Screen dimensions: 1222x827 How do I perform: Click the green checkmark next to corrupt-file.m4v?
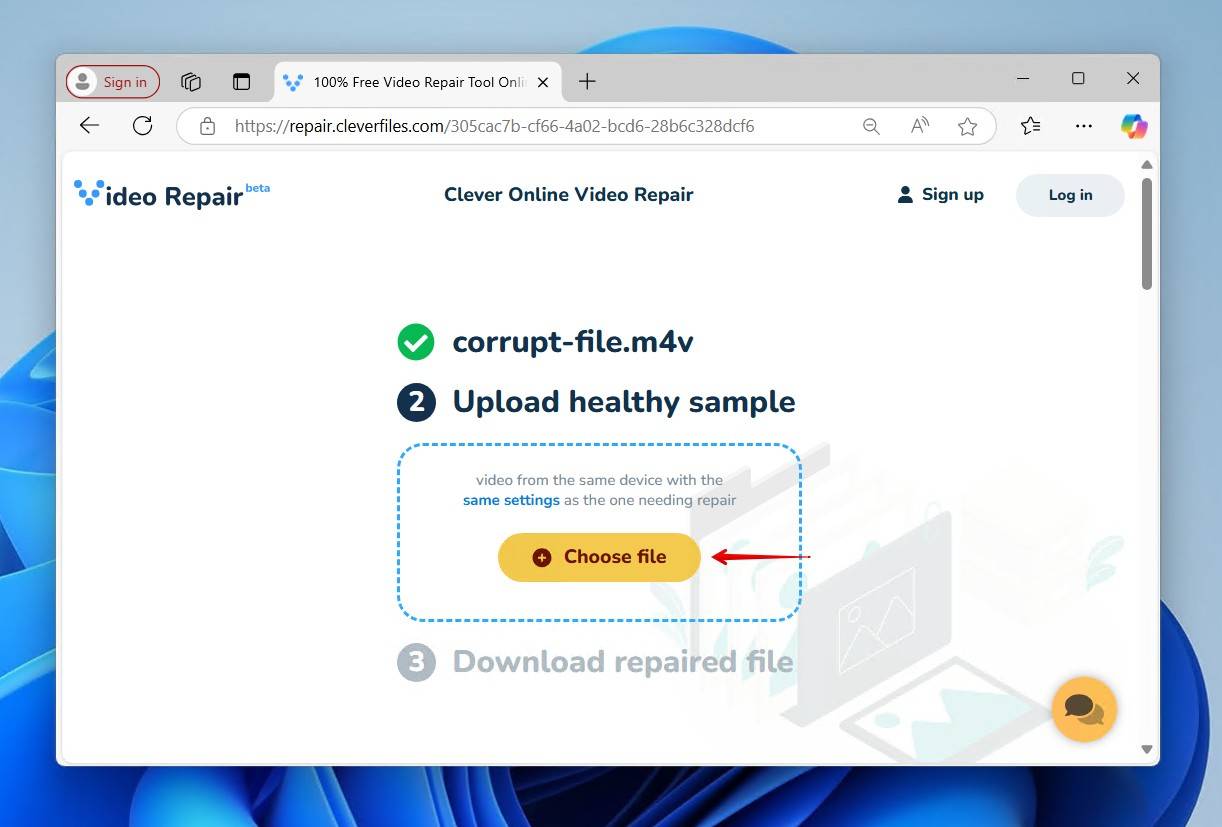click(416, 342)
